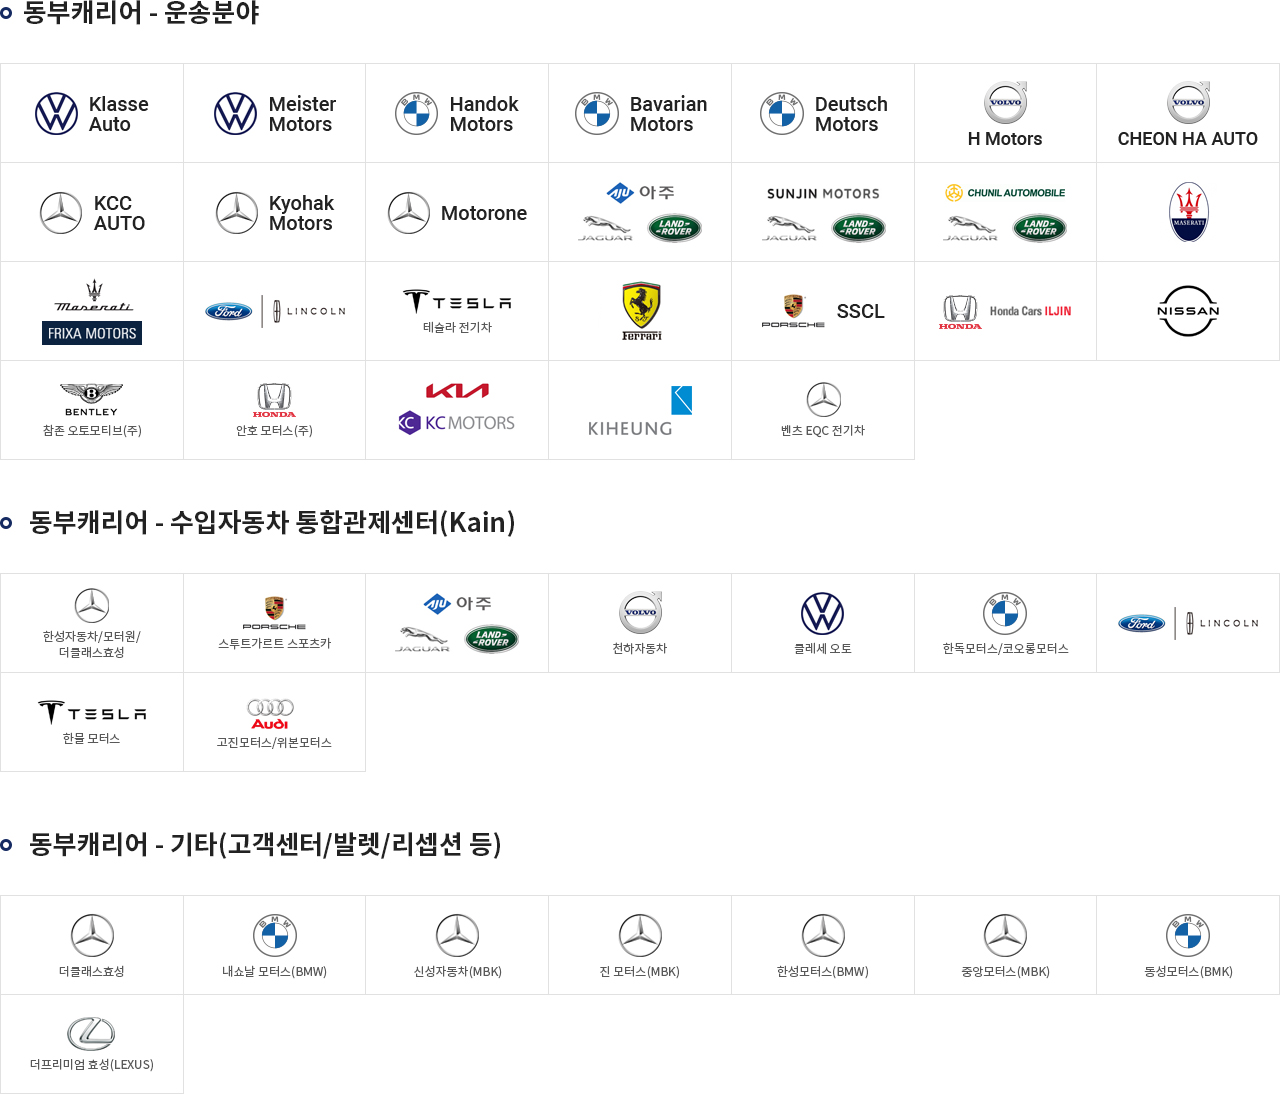Select the 스투트가르트 스포츠카 Porsche logo
This screenshot has height=1094, width=1280.
[x=274, y=613]
